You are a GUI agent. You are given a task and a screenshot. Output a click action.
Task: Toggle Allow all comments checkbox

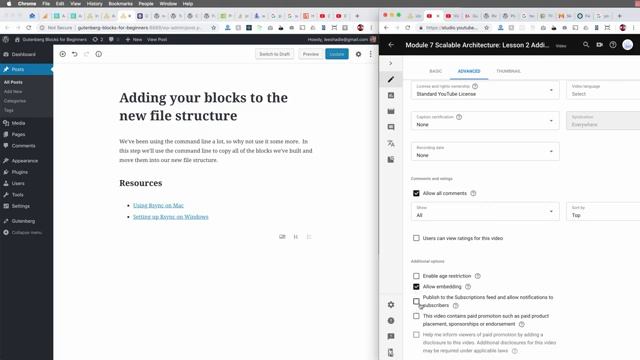coord(416,193)
